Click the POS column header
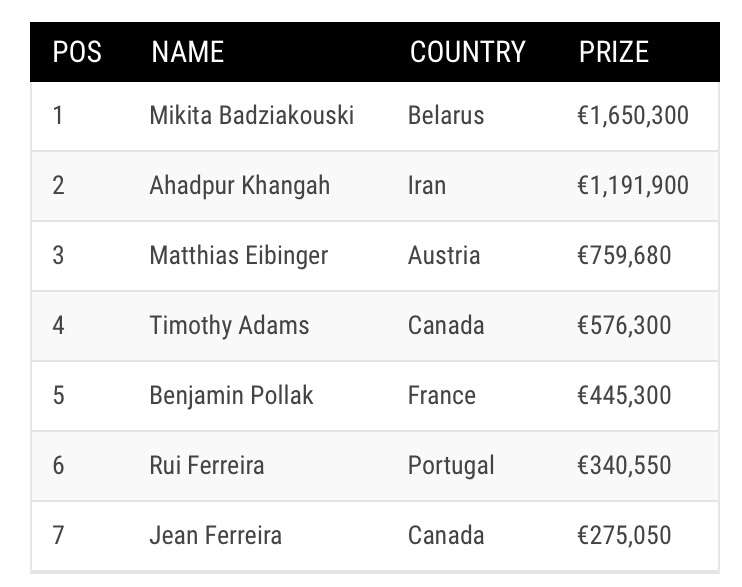 [x=77, y=52]
